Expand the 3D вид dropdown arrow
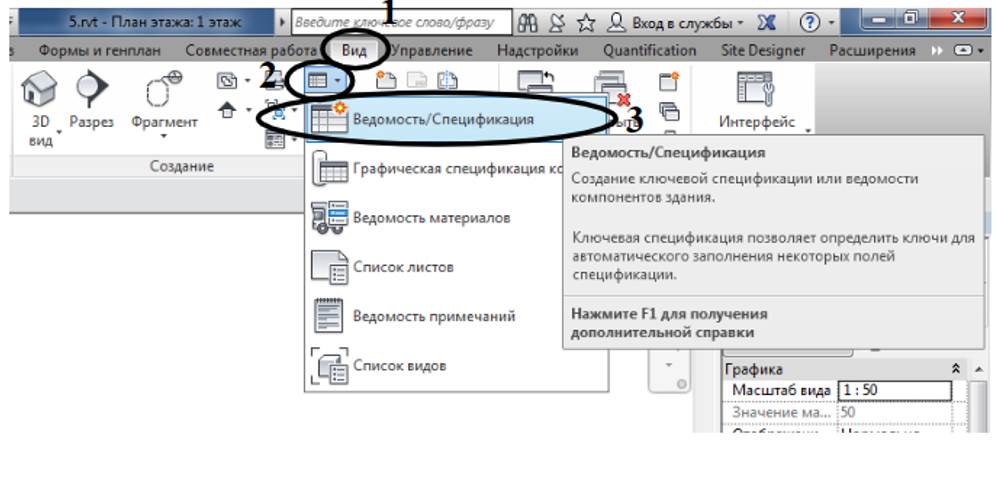 [x=59, y=132]
